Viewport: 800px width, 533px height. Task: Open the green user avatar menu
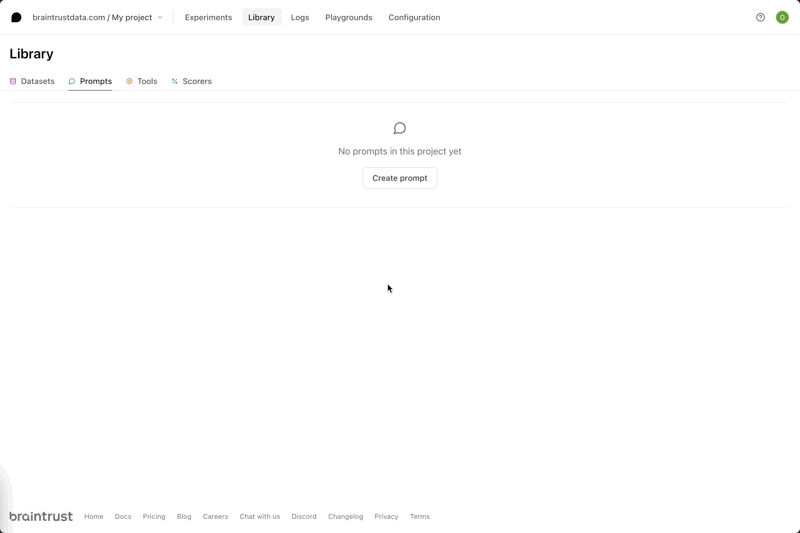tap(782, 17)
